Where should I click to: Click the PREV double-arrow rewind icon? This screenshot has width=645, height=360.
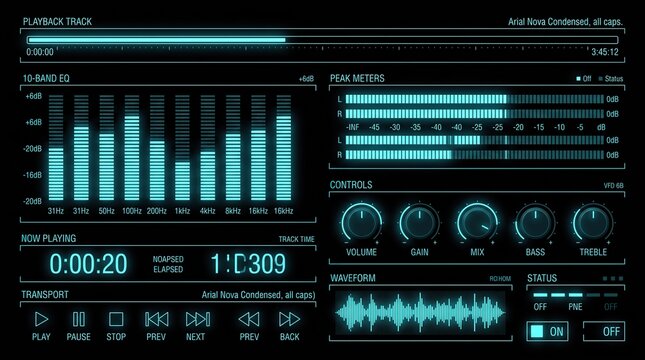(x=249, y=319)
